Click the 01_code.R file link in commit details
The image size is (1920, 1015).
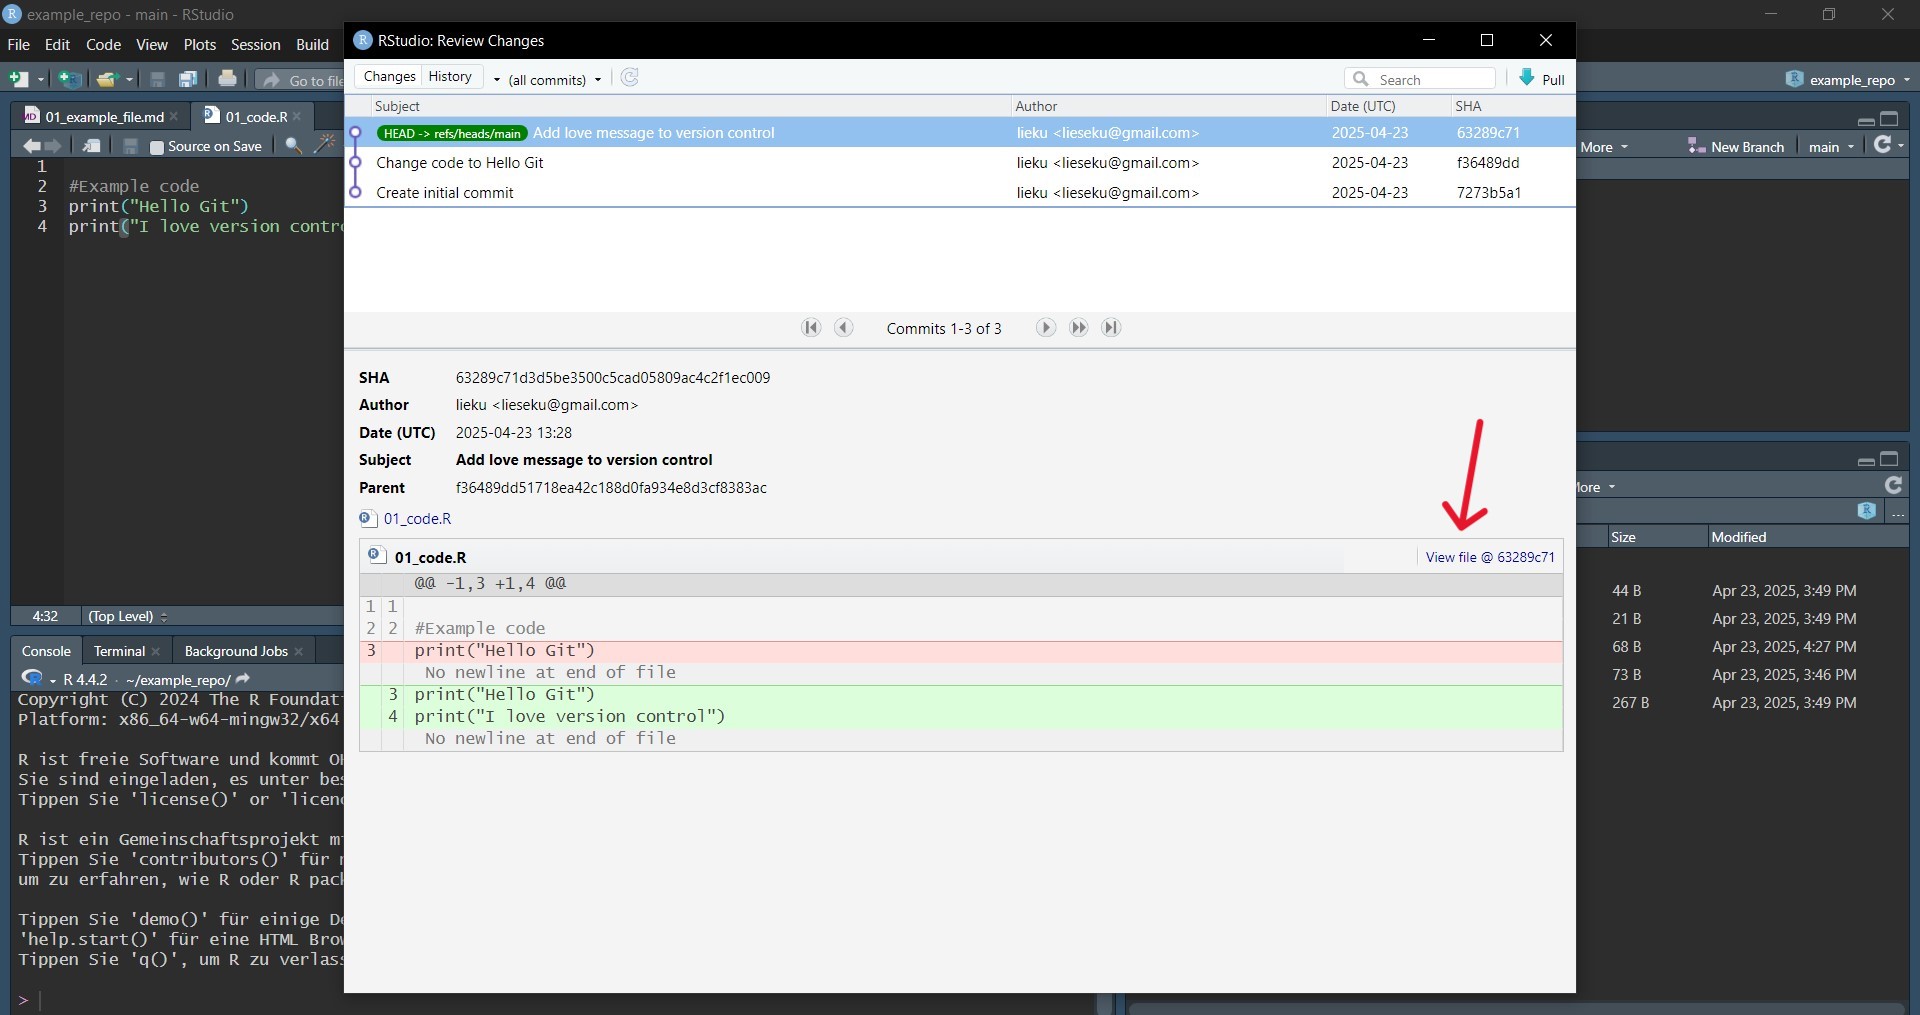point(417,519)
